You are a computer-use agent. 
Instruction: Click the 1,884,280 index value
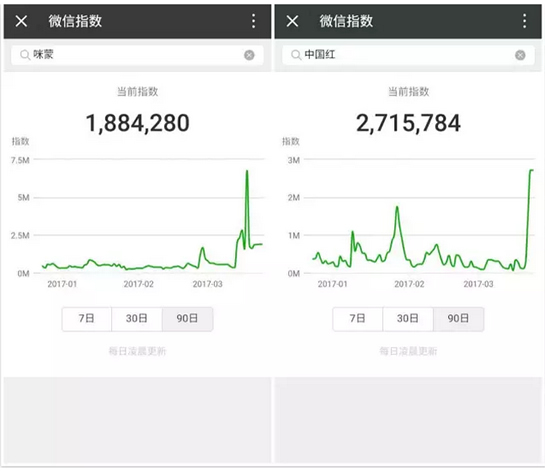click(138, 123)
